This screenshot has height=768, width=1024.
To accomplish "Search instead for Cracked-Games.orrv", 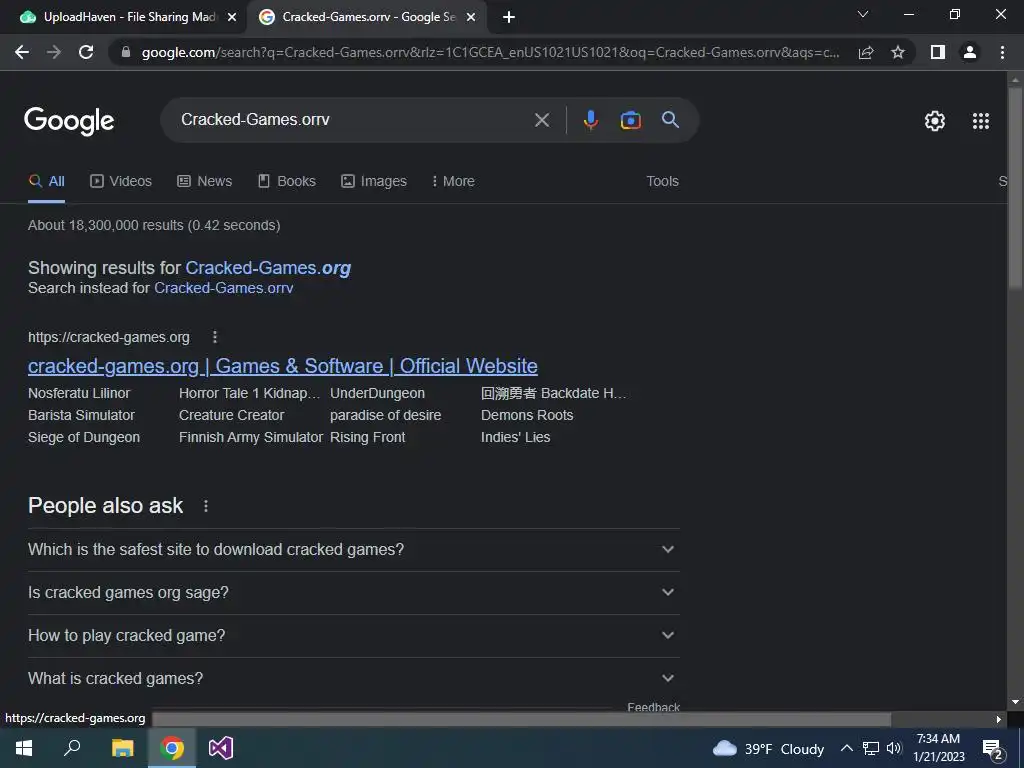I will (223, 288).
